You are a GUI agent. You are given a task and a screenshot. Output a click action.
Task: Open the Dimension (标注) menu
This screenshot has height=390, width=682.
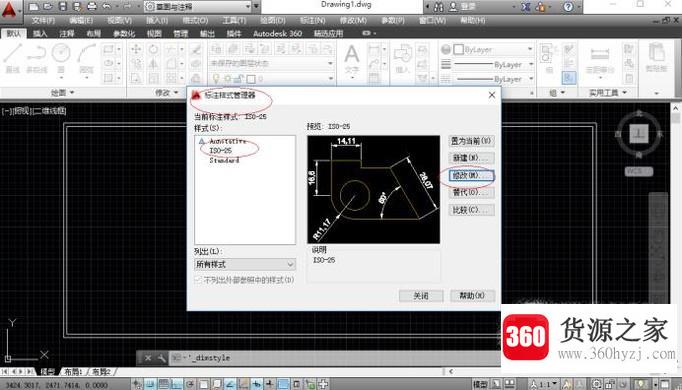(x=313, y=20)
